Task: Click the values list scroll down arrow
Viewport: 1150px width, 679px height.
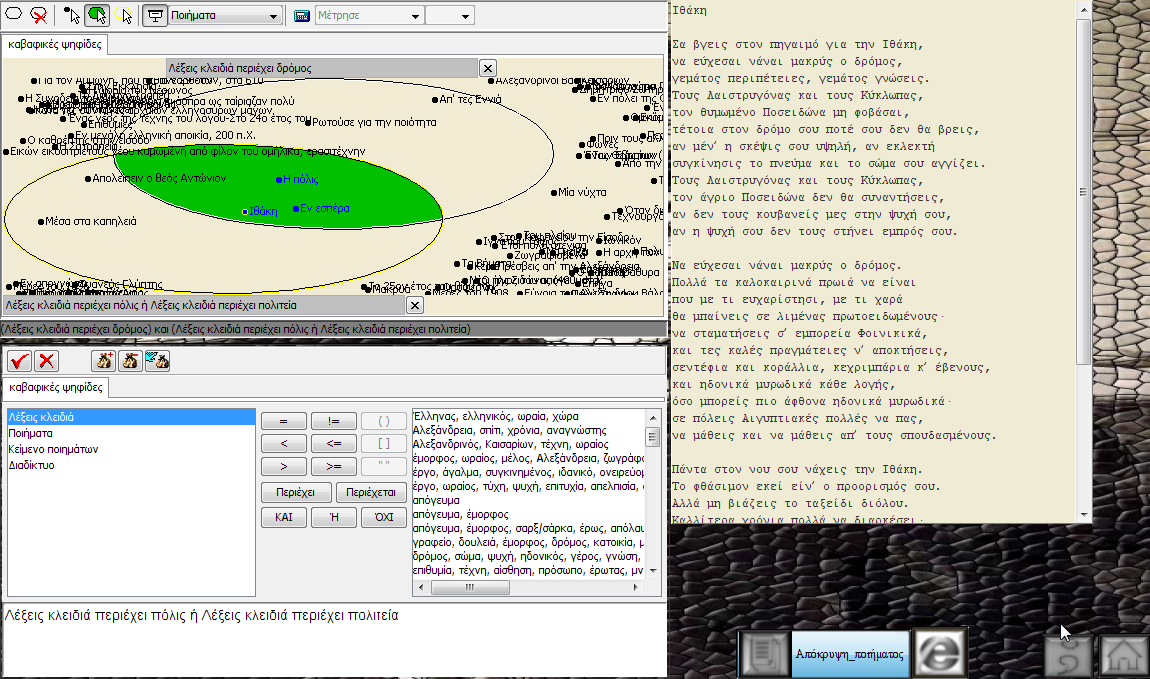Action: click(x=653, y=570)
